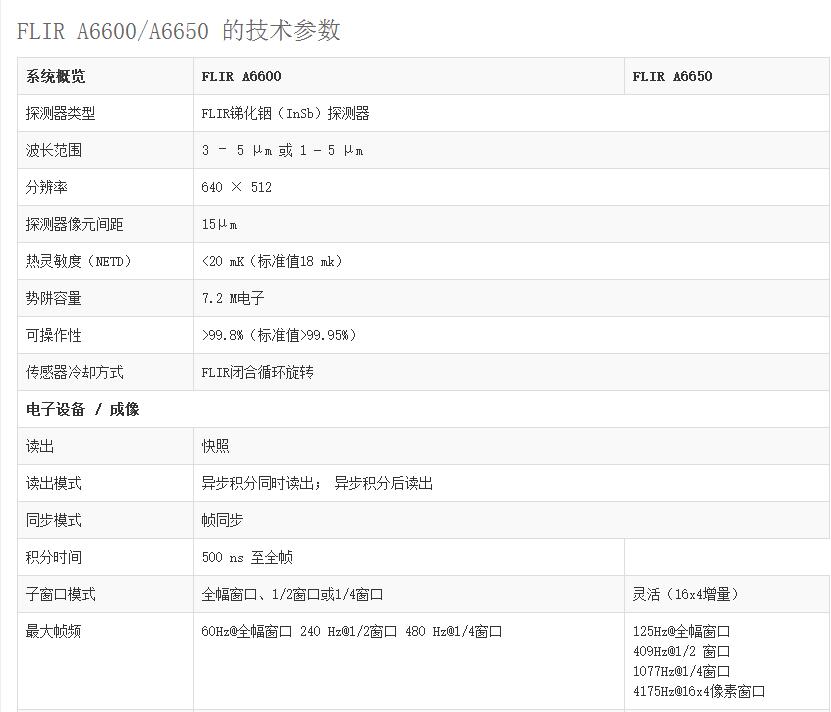This screenshot has width=831, height=712.
Task: Select the 子窗口模式 row label
Action: click(60, 594)
